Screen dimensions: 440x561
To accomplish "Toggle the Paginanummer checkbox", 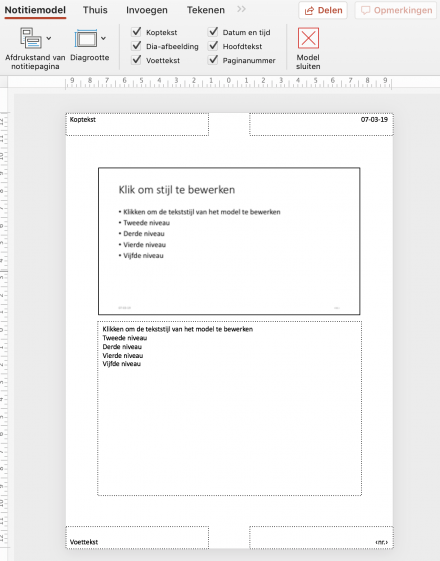I will 213,60.
